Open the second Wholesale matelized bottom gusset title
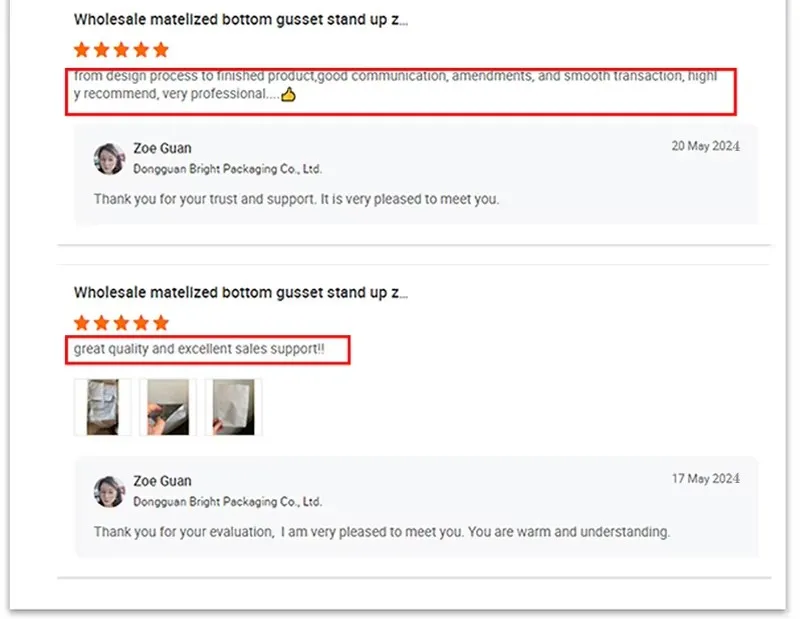This screenshot has height=619, width=800. [241, 293]
